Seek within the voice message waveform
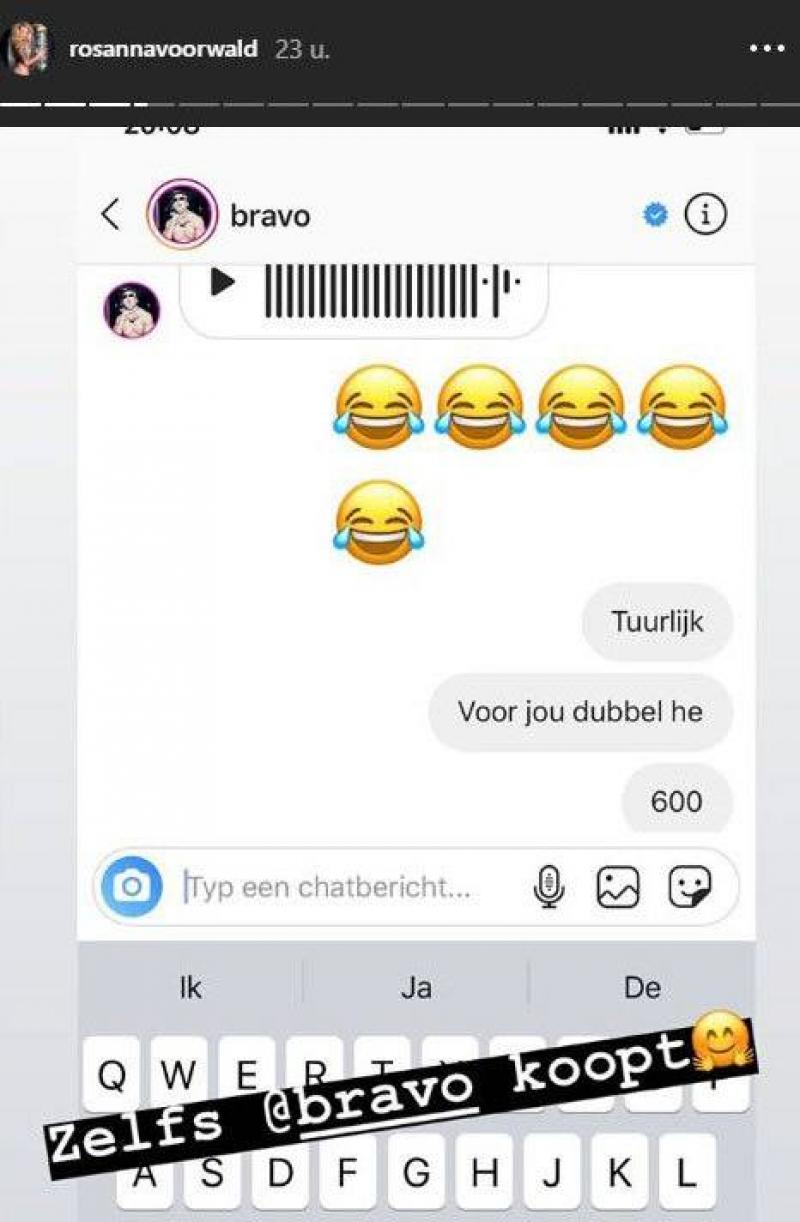This screenshot has height=1222, width=800. tap(392, 289)
